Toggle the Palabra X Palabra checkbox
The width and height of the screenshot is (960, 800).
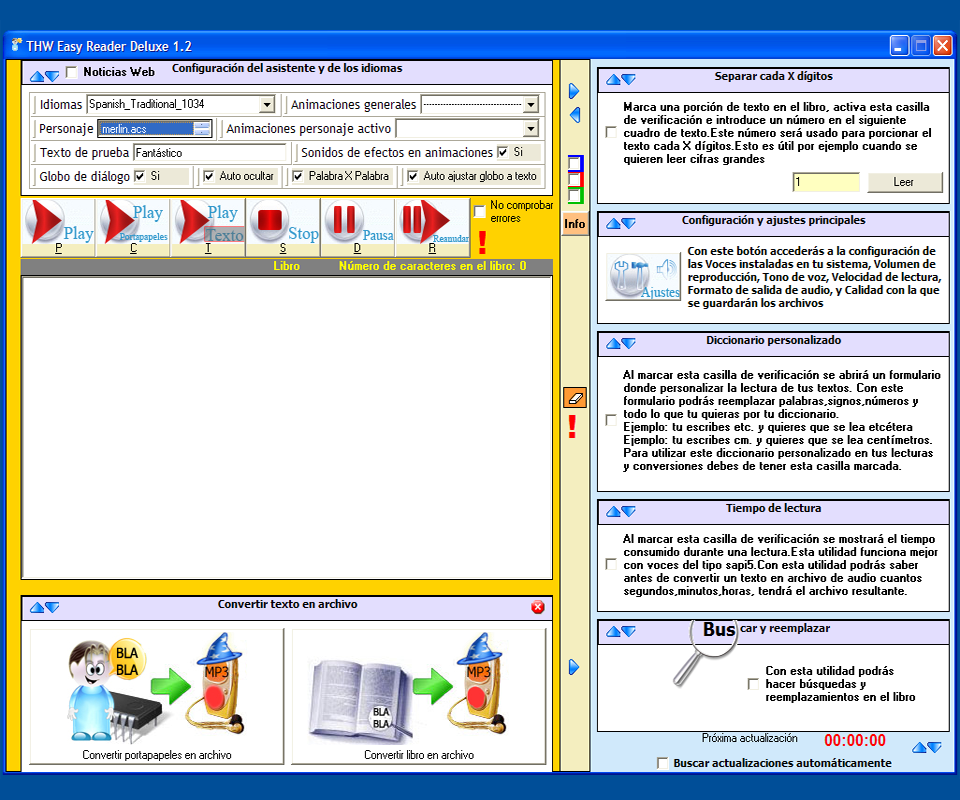click(298, 176)
